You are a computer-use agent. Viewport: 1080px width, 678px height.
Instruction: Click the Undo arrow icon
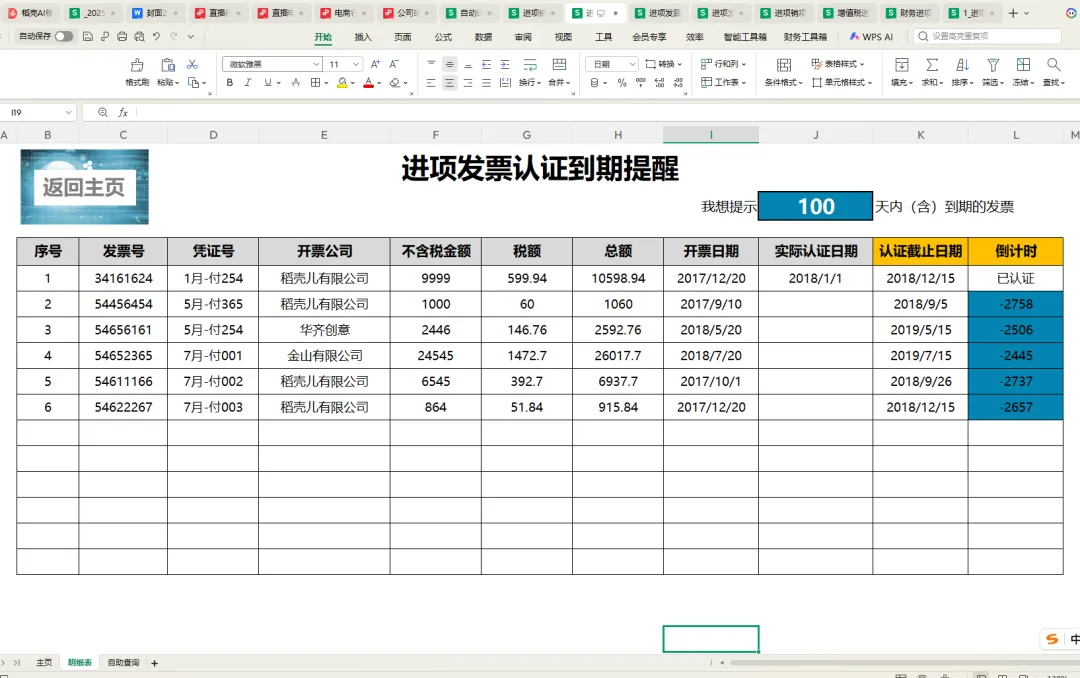click(156, 36)
